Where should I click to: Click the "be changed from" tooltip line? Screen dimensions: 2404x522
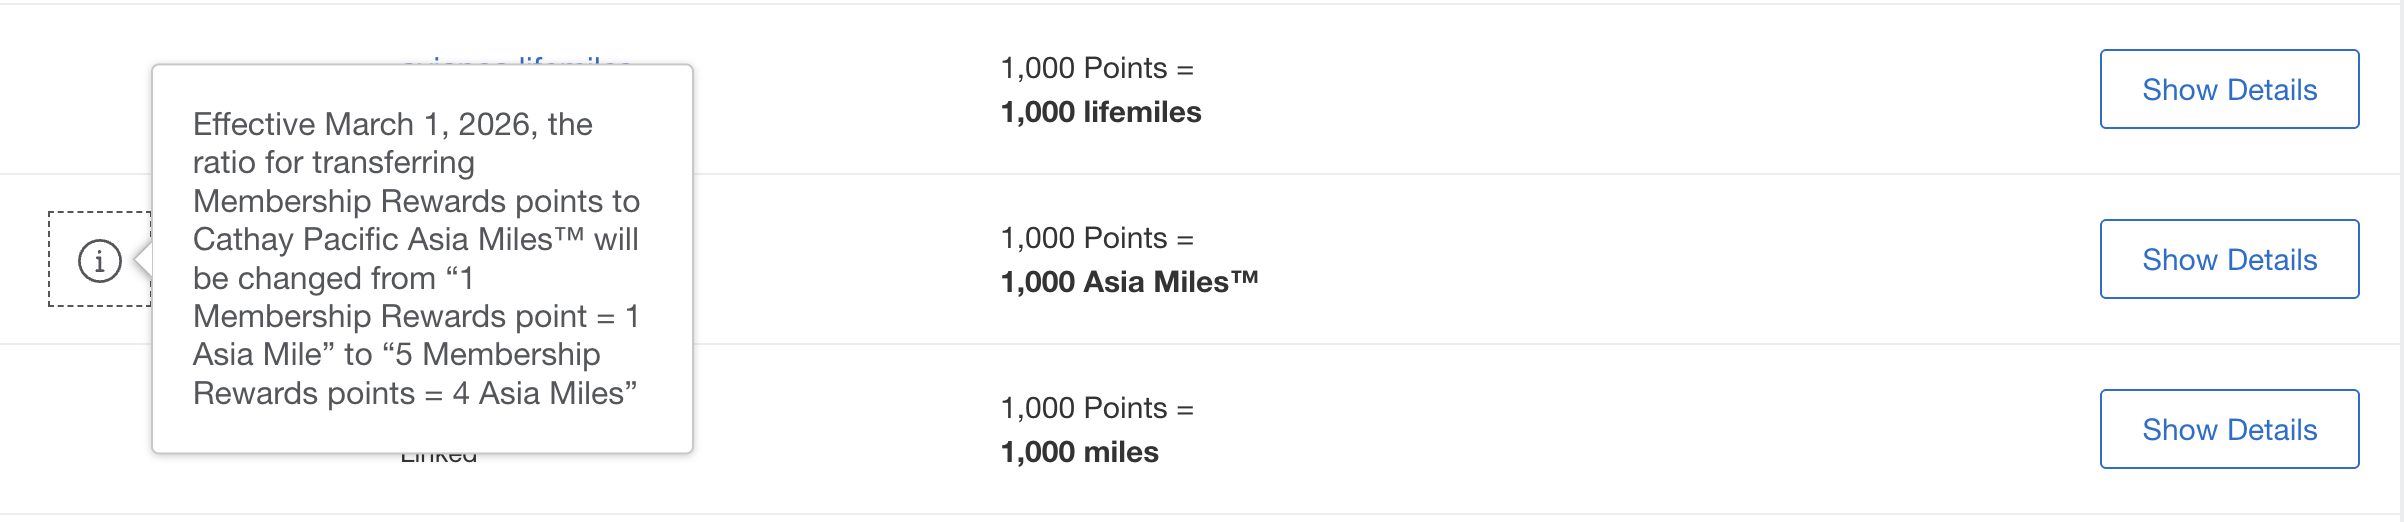pyautogui.click(x=332, y=278)
